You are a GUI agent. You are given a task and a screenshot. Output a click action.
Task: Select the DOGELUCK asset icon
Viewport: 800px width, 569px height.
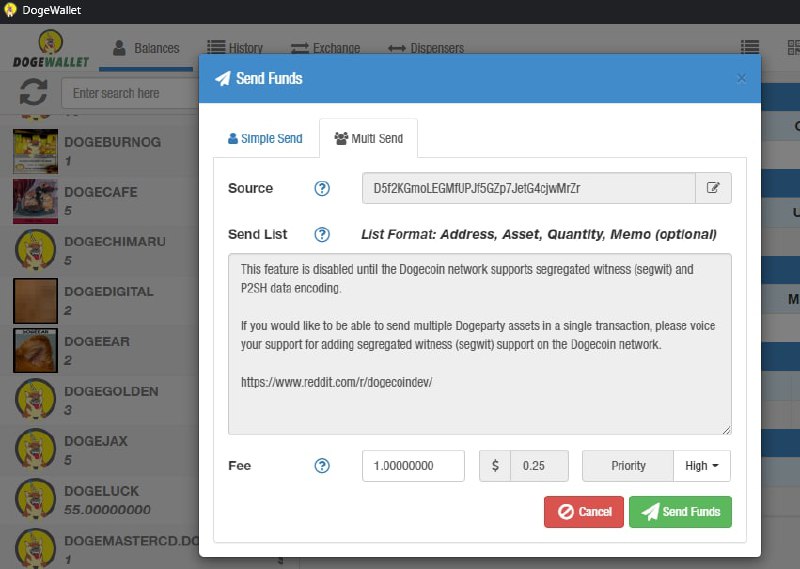pos(35,499)
